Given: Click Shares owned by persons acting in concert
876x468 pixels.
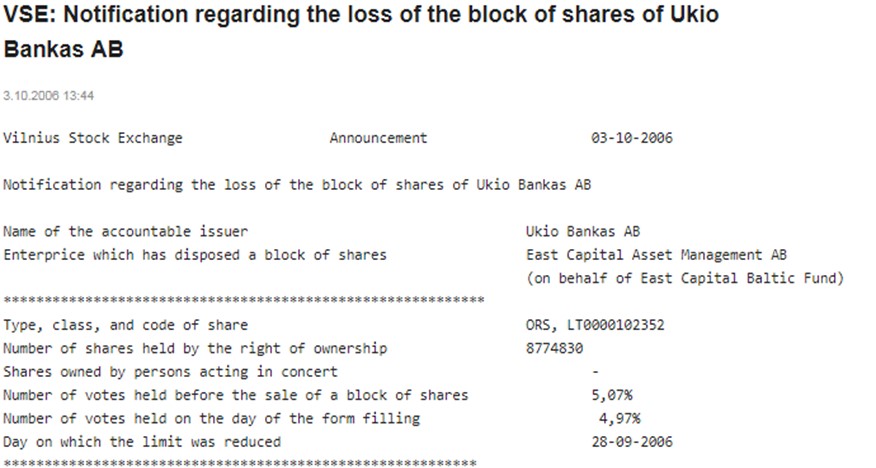Looking at the screenshot, I should pos(170,372).
